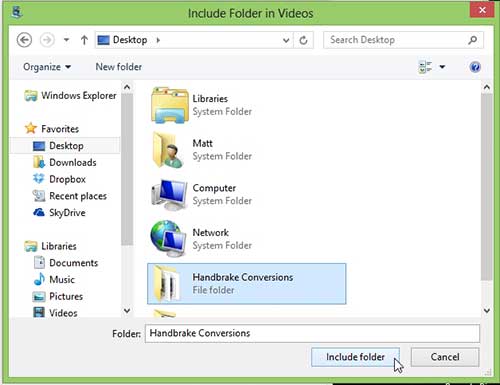Select the Handbrake Conversions folder icon
This screenshot has height=385, width=500.
[167, 283]
